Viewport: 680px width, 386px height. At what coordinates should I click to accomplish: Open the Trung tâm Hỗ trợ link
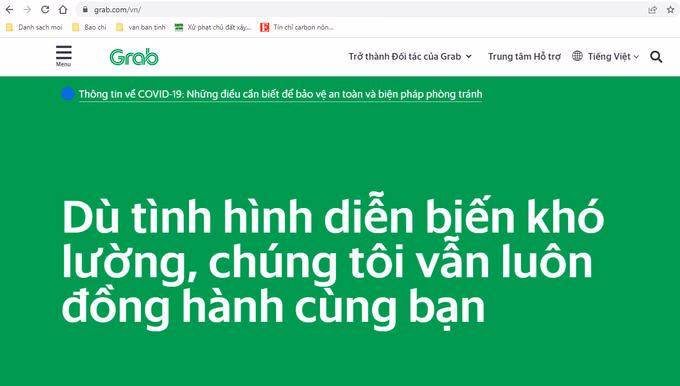click(x=524, y=56)
